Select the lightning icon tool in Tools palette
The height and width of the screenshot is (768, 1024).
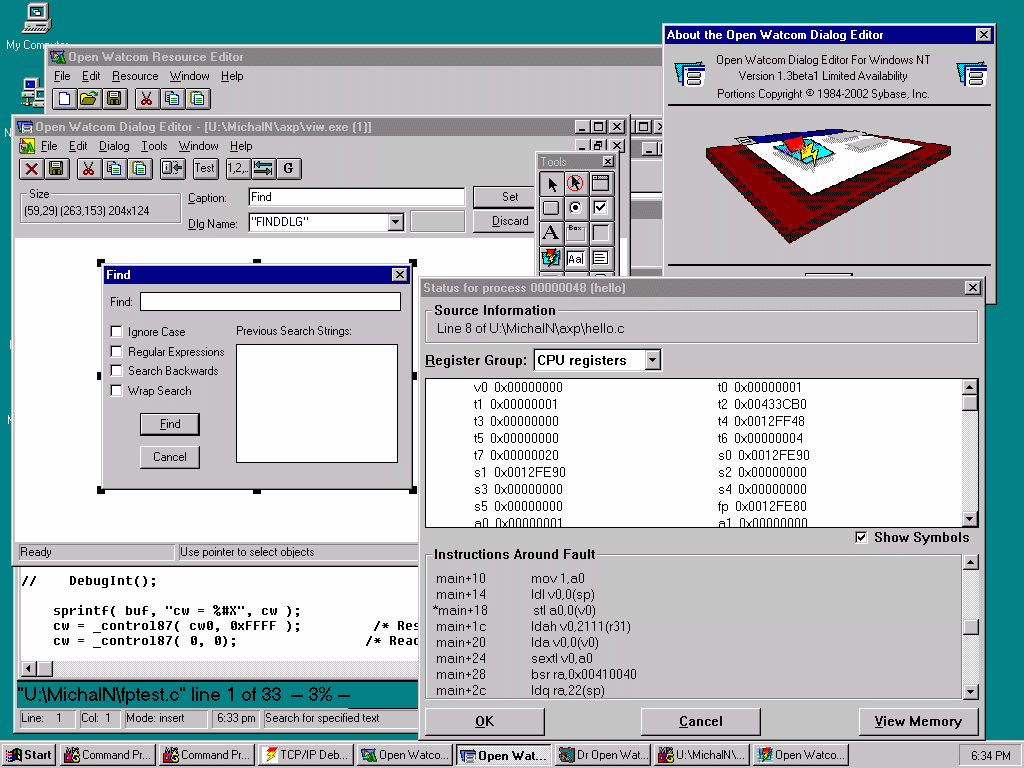coord(551,258)
